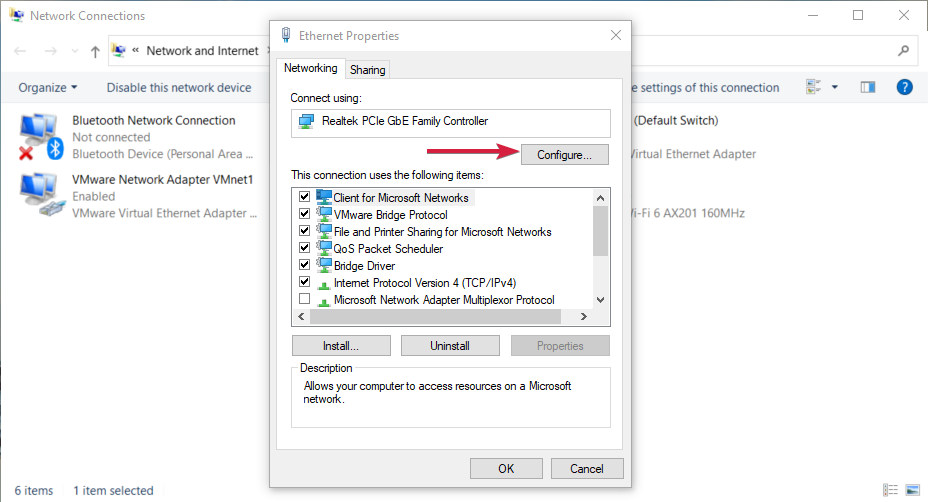This screenshot has width=928, height=502.
Task: Click File and Printer Sharing item icon
Action: tap(324, 231)
